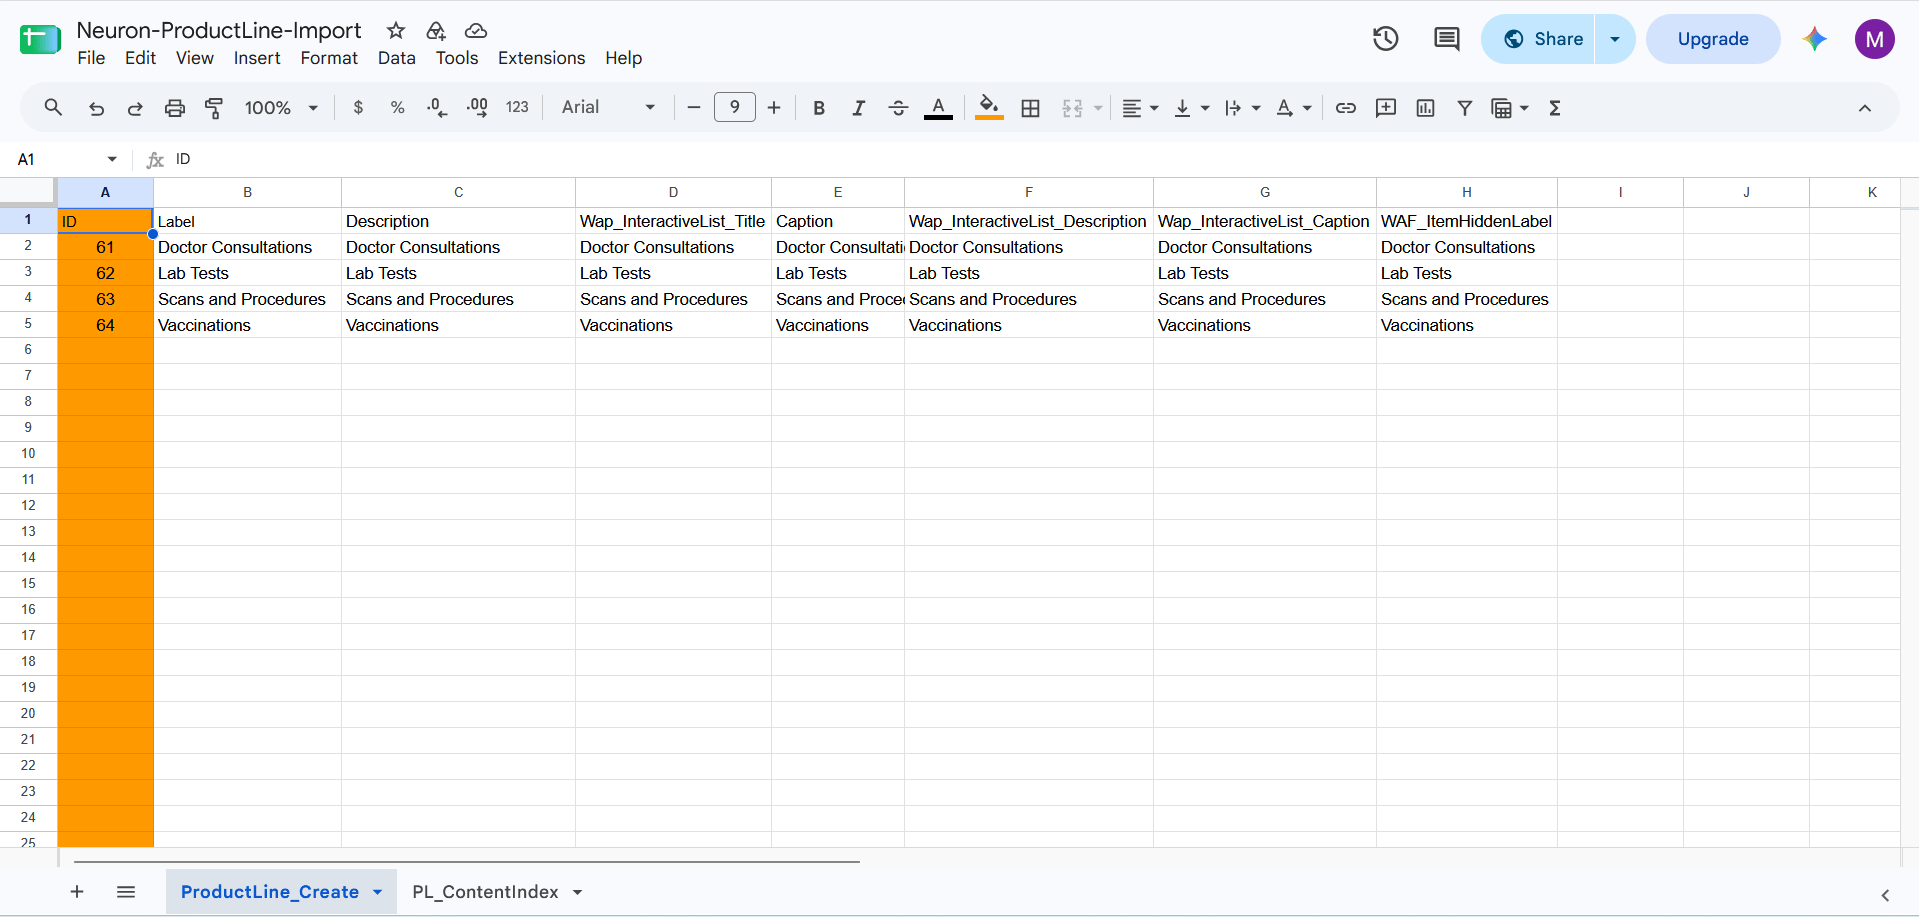This screenshot has width=1919, height=917.
Task: Open horizontal align dropdown
Action: pos(1140,108)
